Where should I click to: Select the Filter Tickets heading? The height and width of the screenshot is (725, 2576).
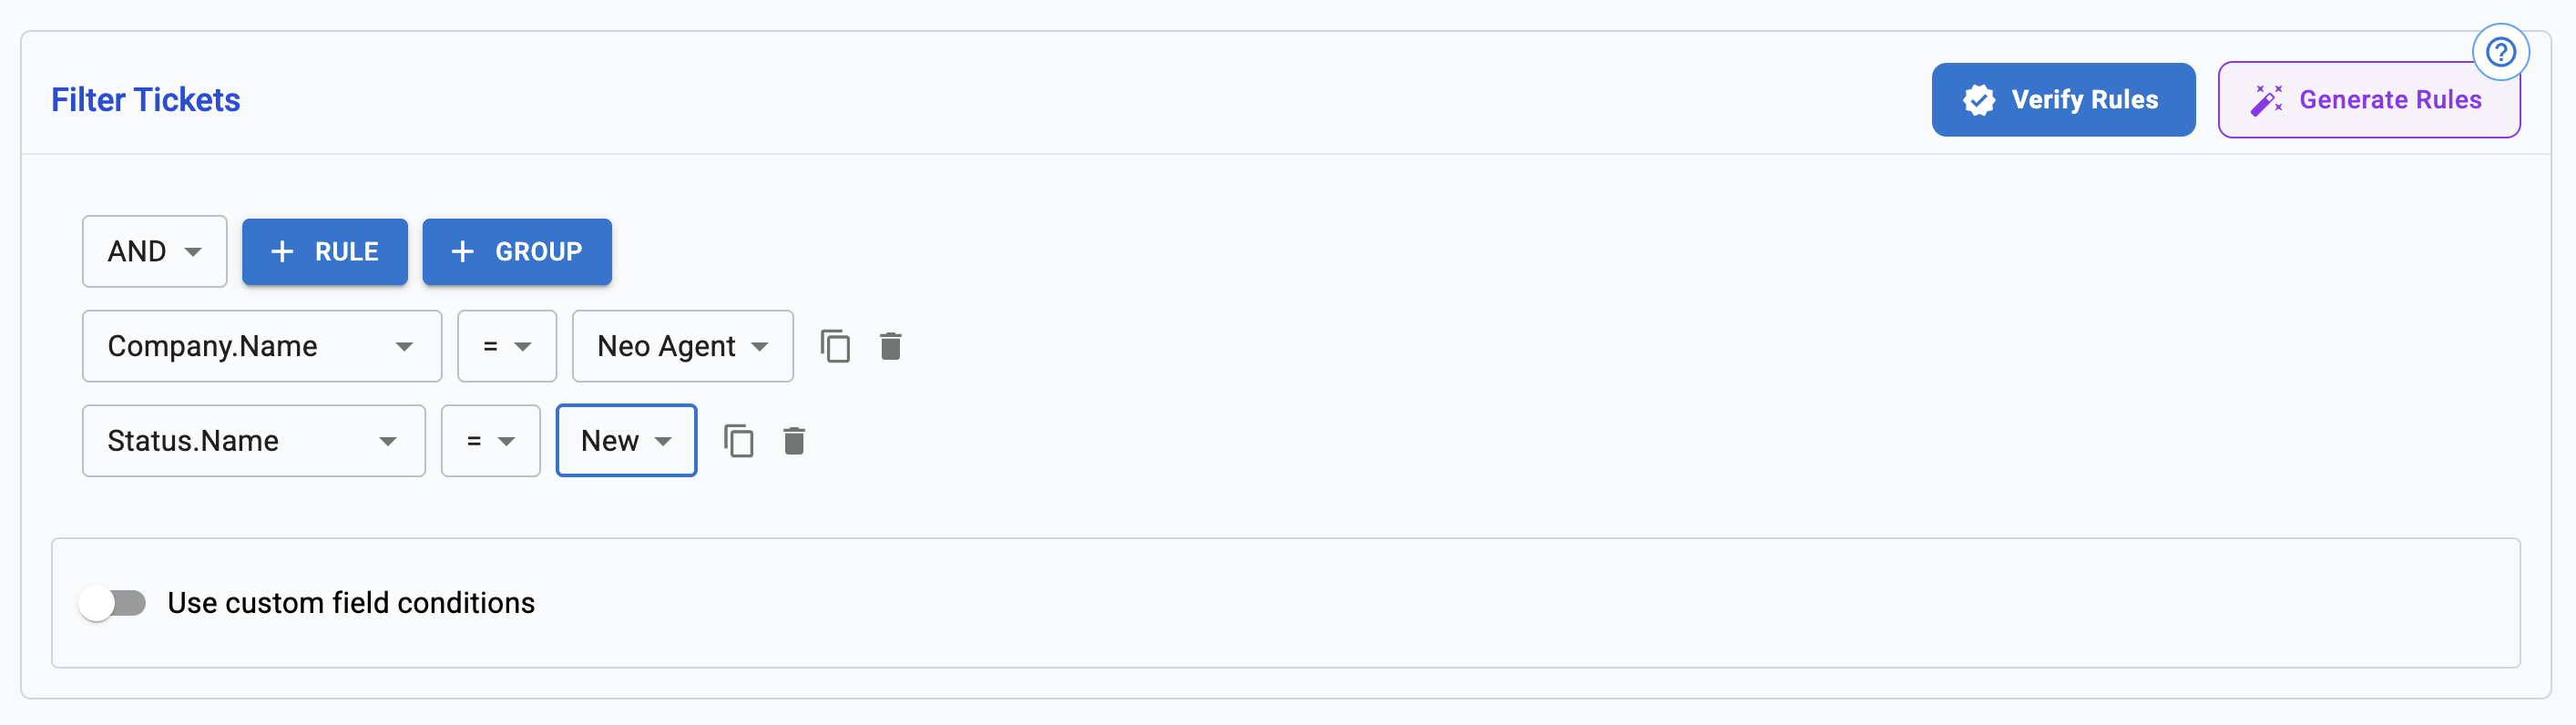tap(146, 99)
